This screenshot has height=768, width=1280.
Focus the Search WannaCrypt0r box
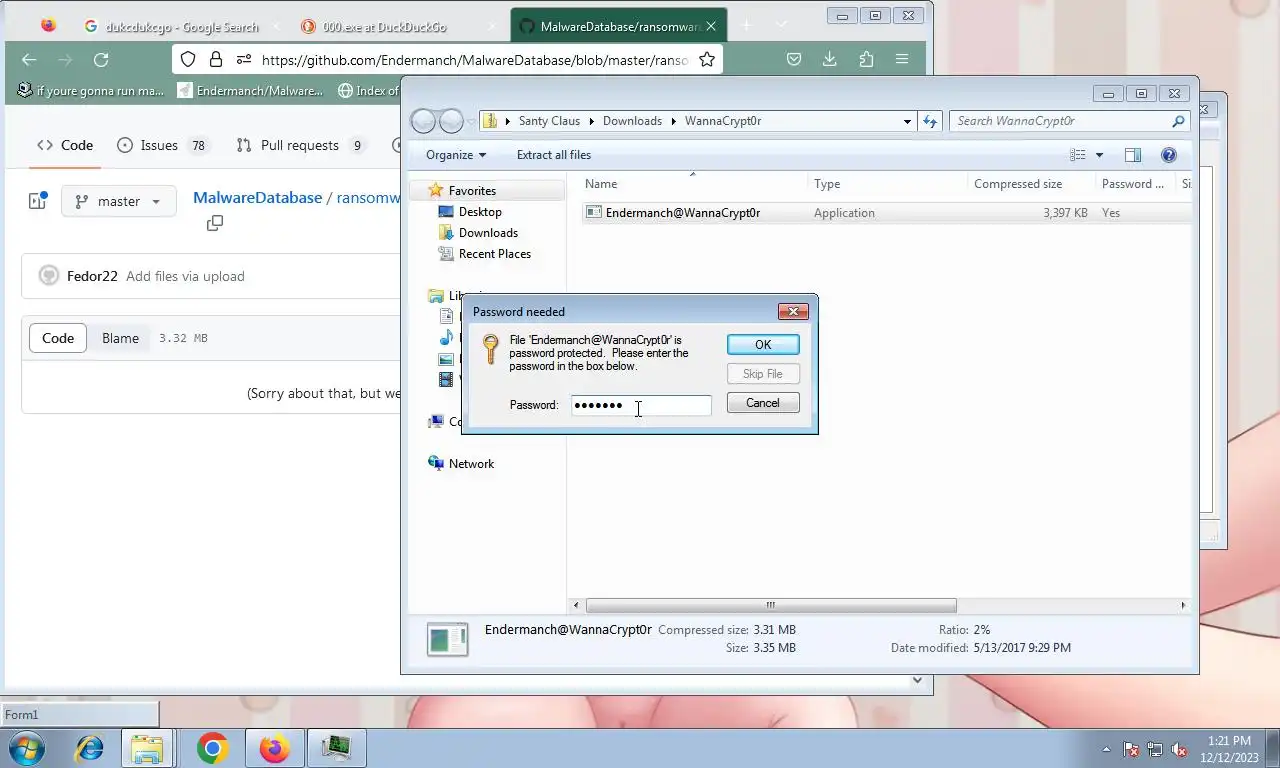(x=1060, y=121)
